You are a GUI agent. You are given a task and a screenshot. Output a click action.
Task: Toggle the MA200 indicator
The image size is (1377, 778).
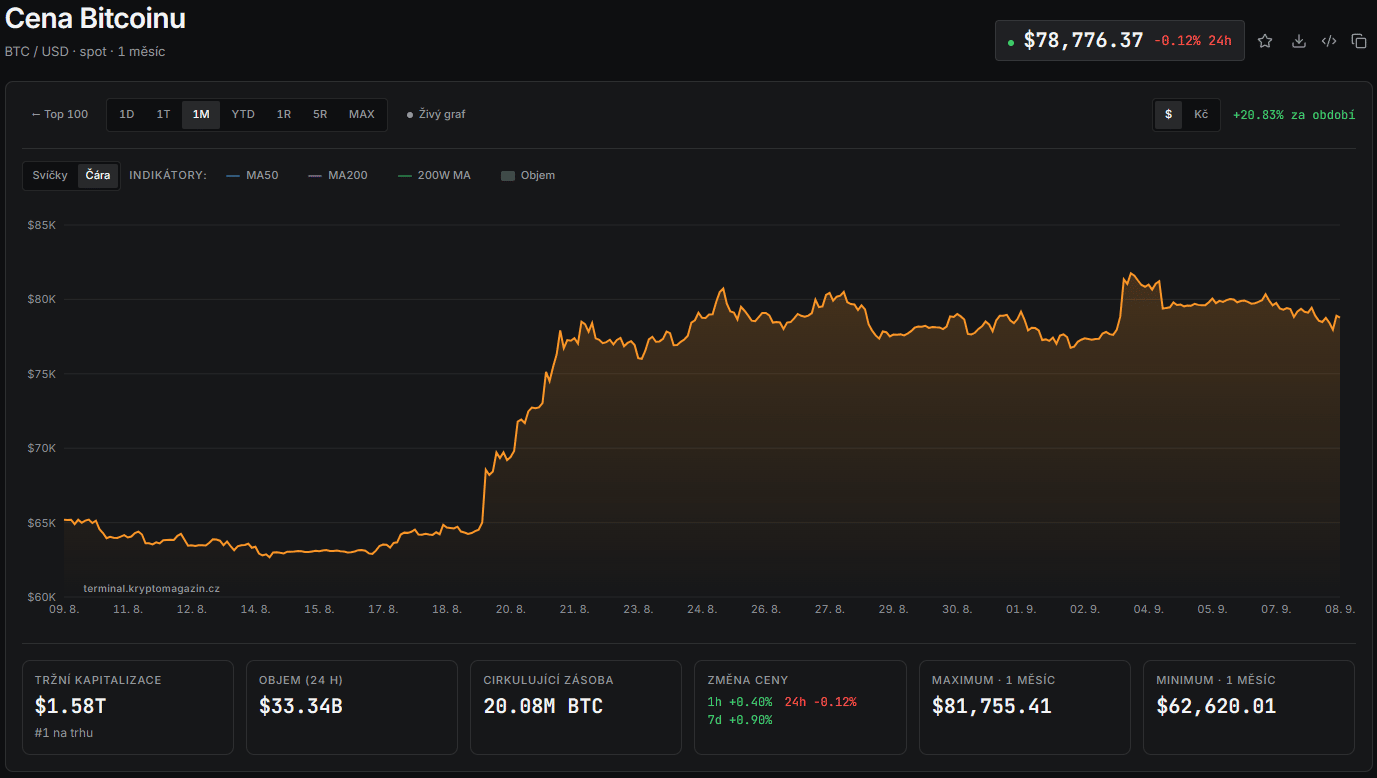pyautogui.click(x=338, y=175)
